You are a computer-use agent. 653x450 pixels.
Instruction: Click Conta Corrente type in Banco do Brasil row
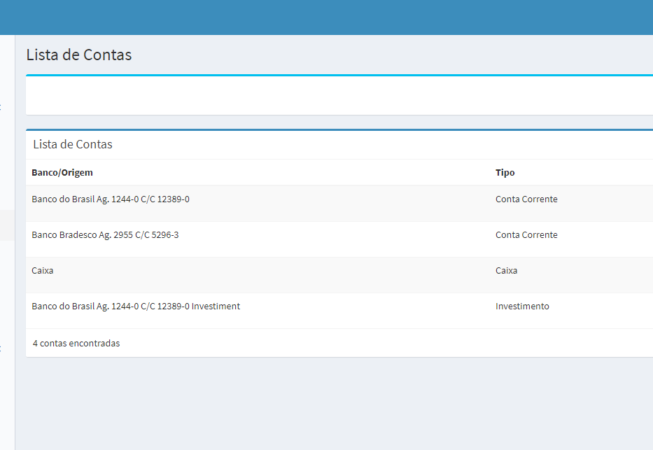526,199
